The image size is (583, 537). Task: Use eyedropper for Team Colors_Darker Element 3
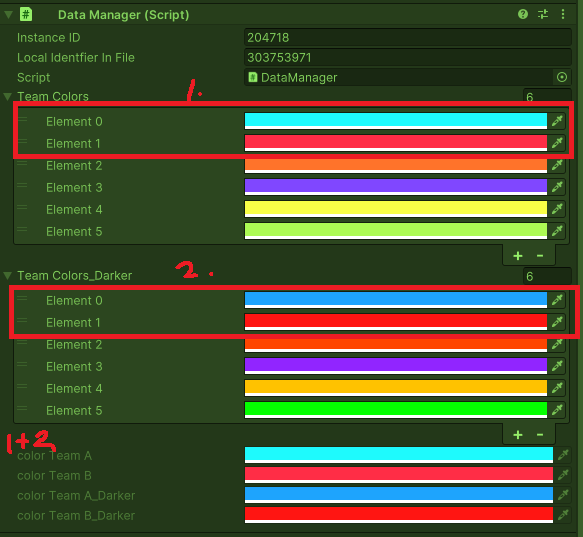[557, 366]
